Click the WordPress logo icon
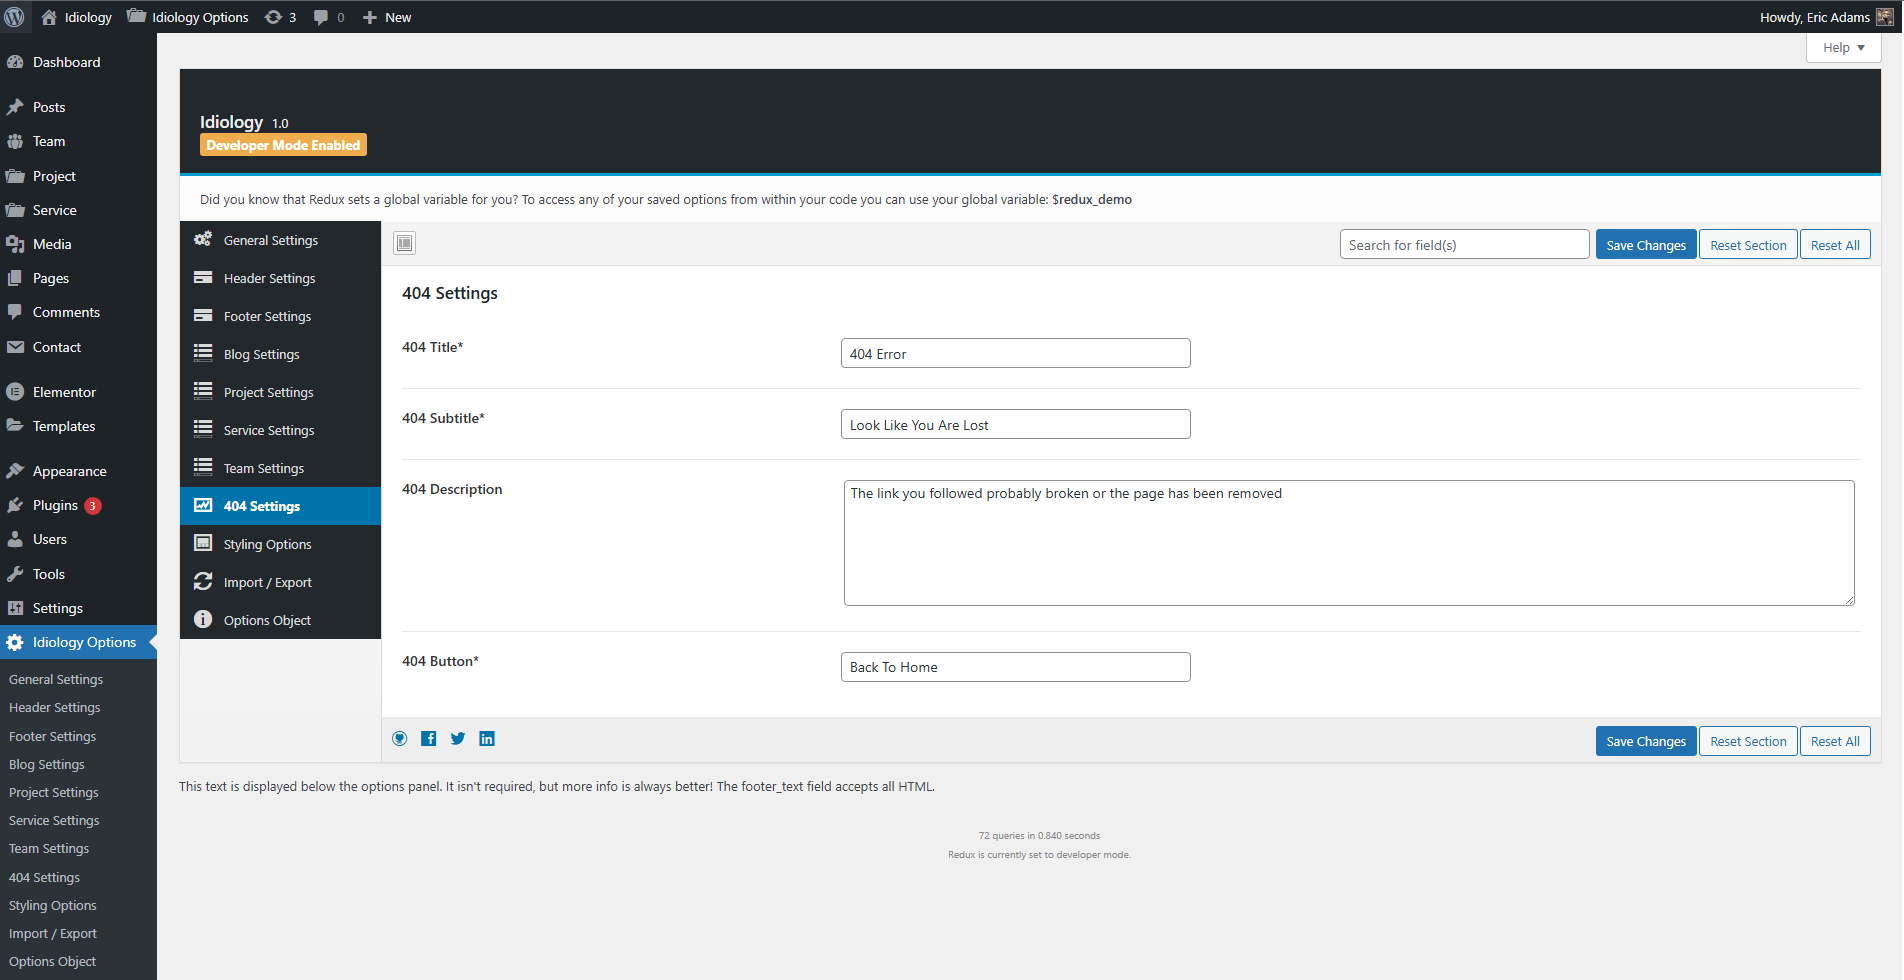This screenshot has height=980, width=1904. click(15, 17)
